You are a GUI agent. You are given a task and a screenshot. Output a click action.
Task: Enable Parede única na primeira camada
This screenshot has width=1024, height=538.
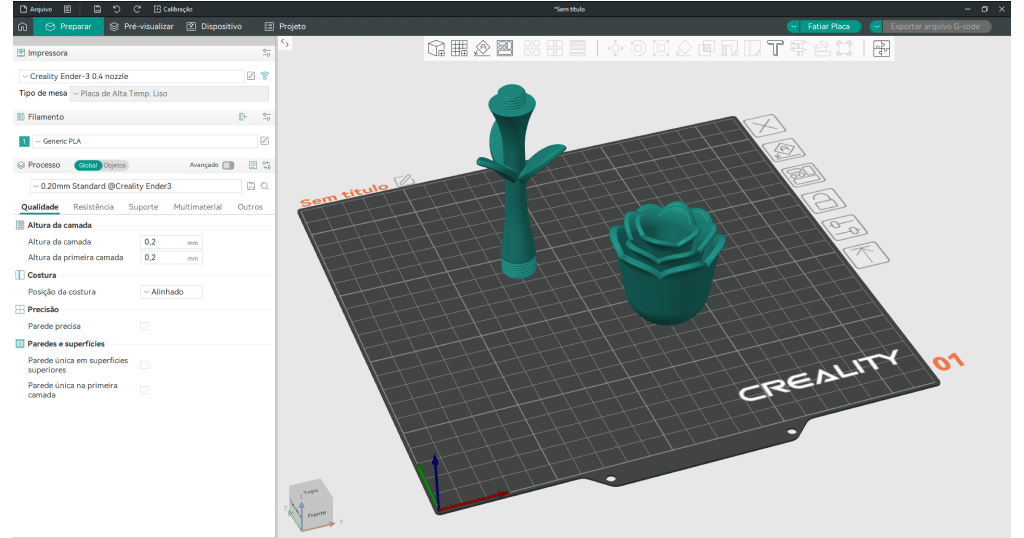point(144,390)
